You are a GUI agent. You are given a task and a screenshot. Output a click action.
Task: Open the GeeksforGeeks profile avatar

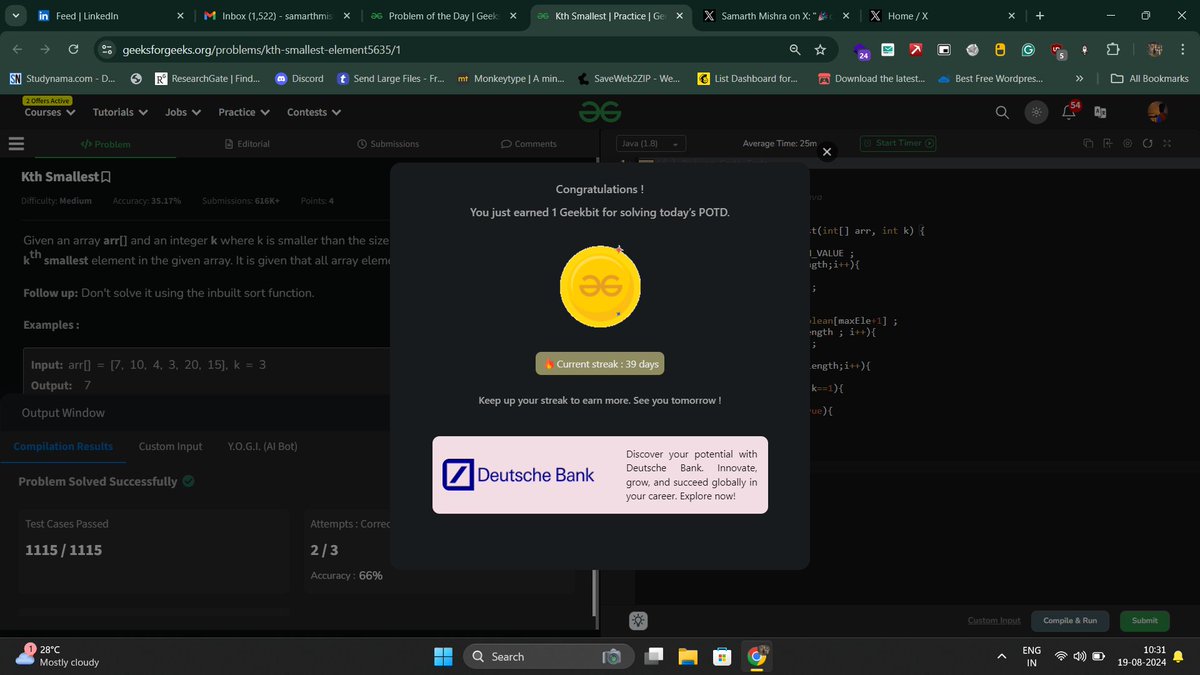click(1157, 111)
